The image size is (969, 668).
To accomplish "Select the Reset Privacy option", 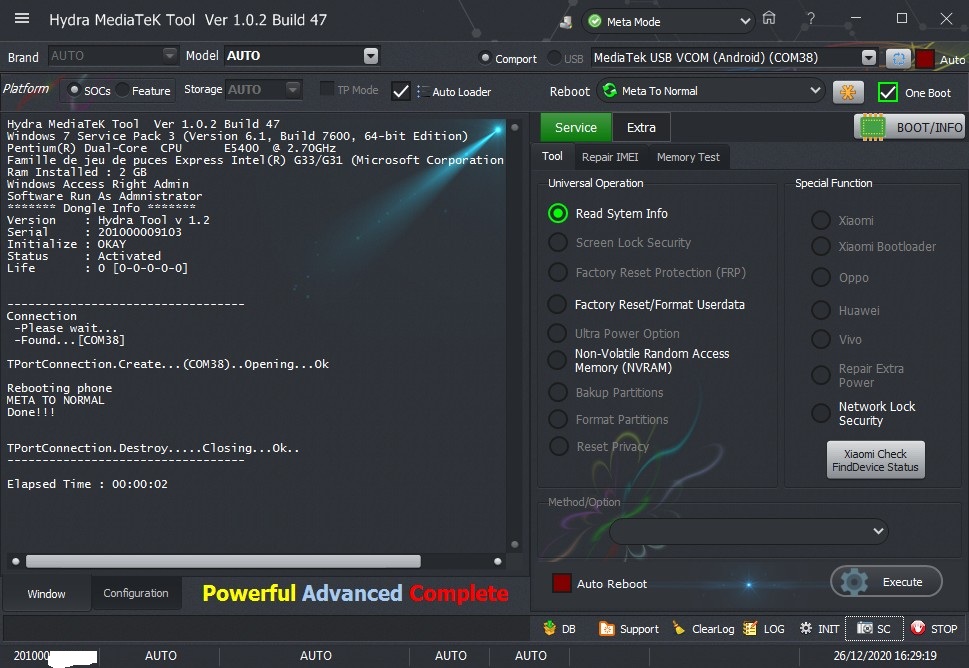I will 559,446.
